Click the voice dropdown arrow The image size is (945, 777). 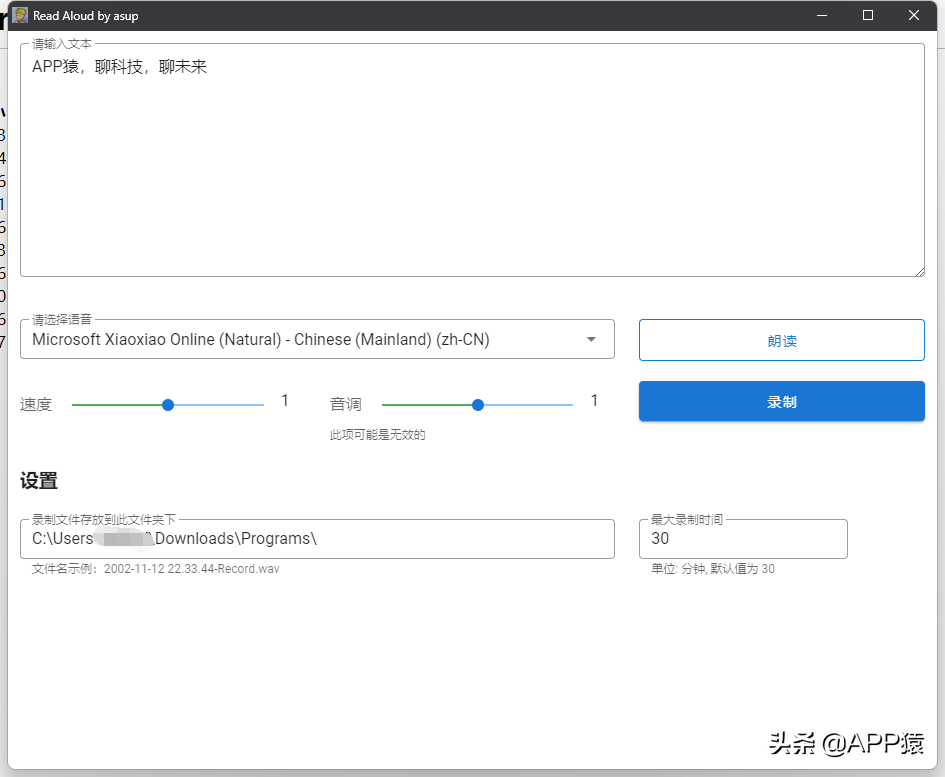[x=591, y=339]
